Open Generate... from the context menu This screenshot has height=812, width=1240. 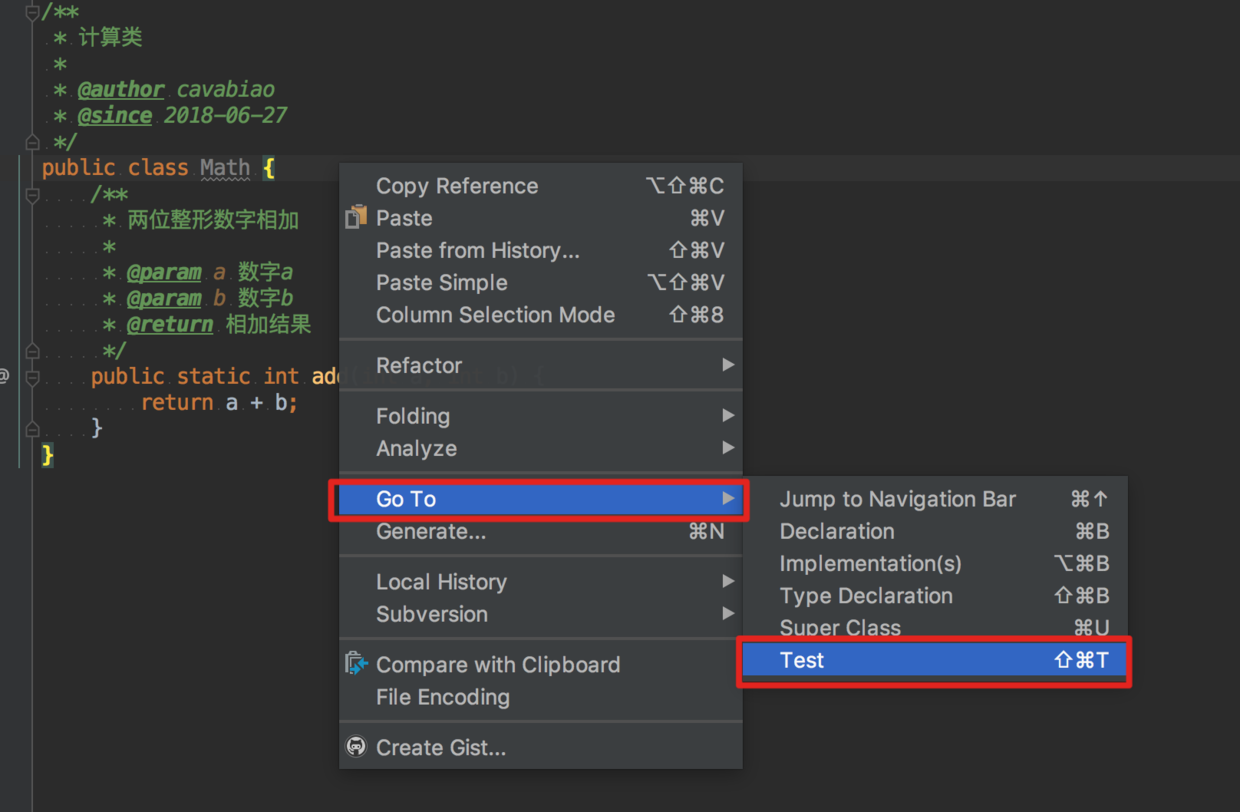click(431, 531)
